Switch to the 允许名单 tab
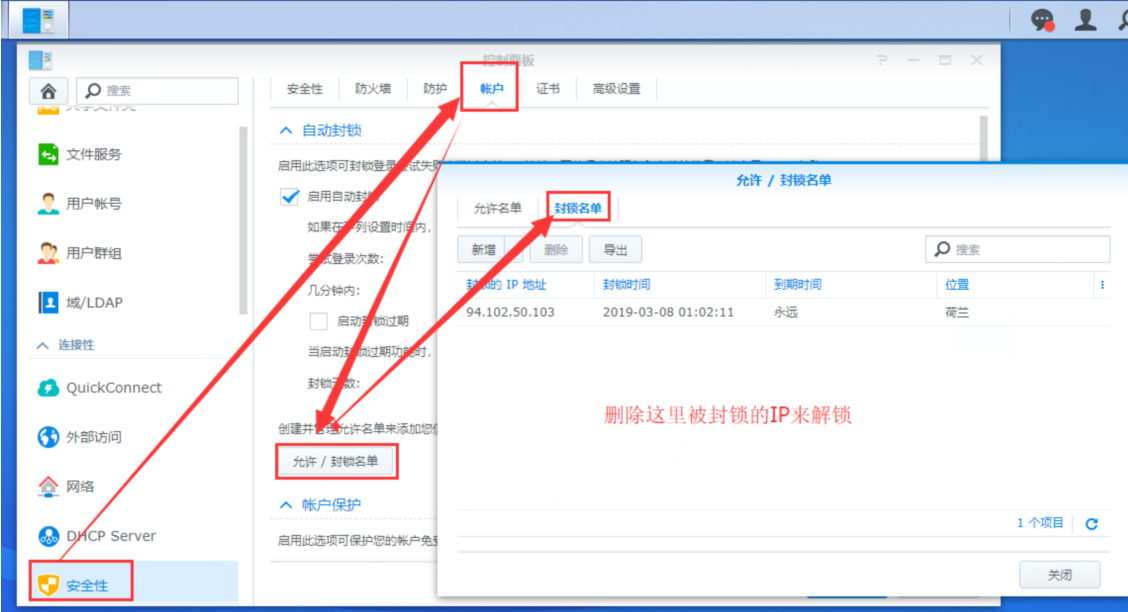This screenshot has height=612, width=1128. click(497, 208)
